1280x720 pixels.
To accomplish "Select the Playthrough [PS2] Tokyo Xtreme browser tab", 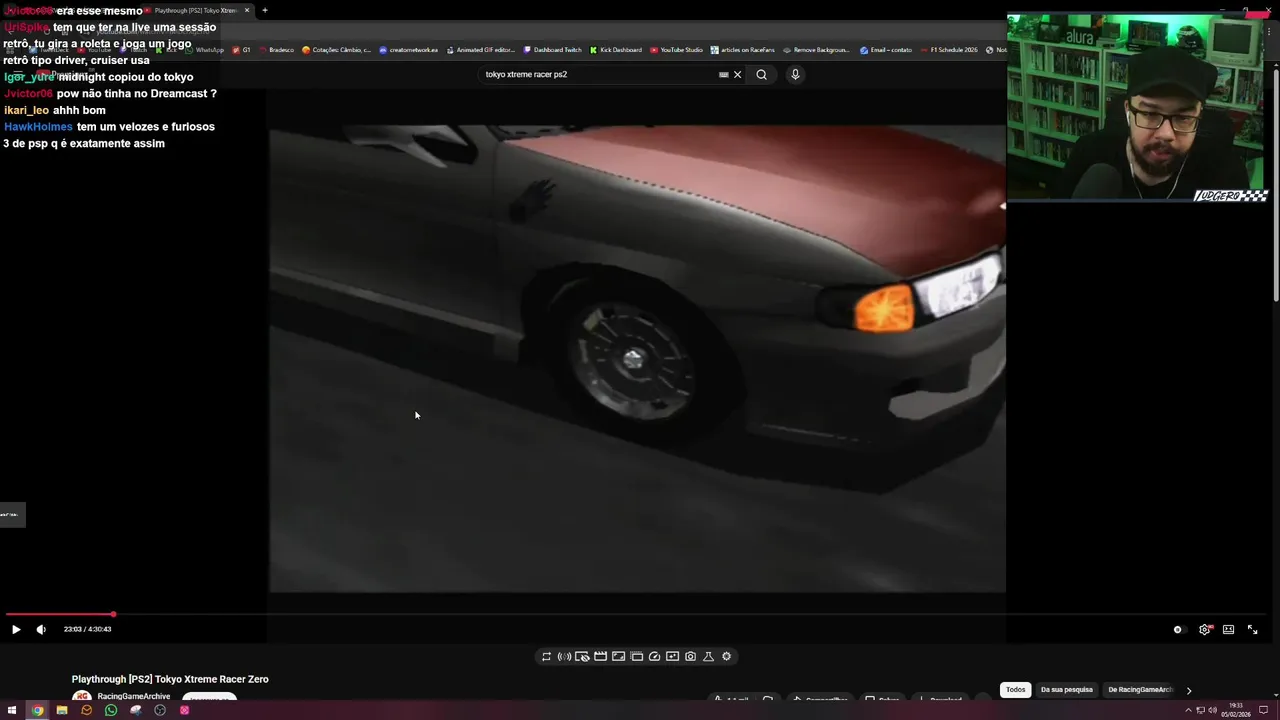I will point(196,10).
